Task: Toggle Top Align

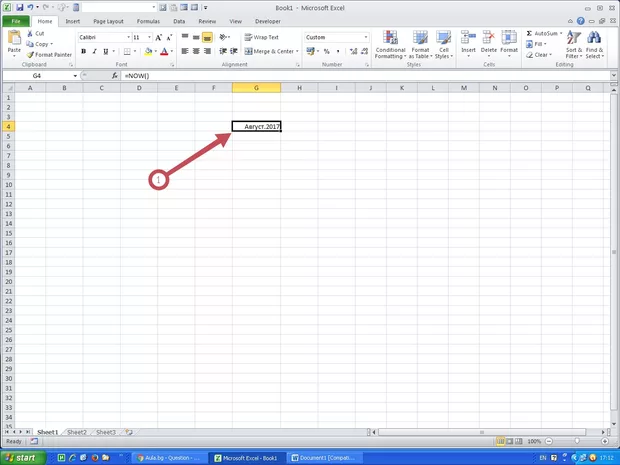Action: click(185, 37)
